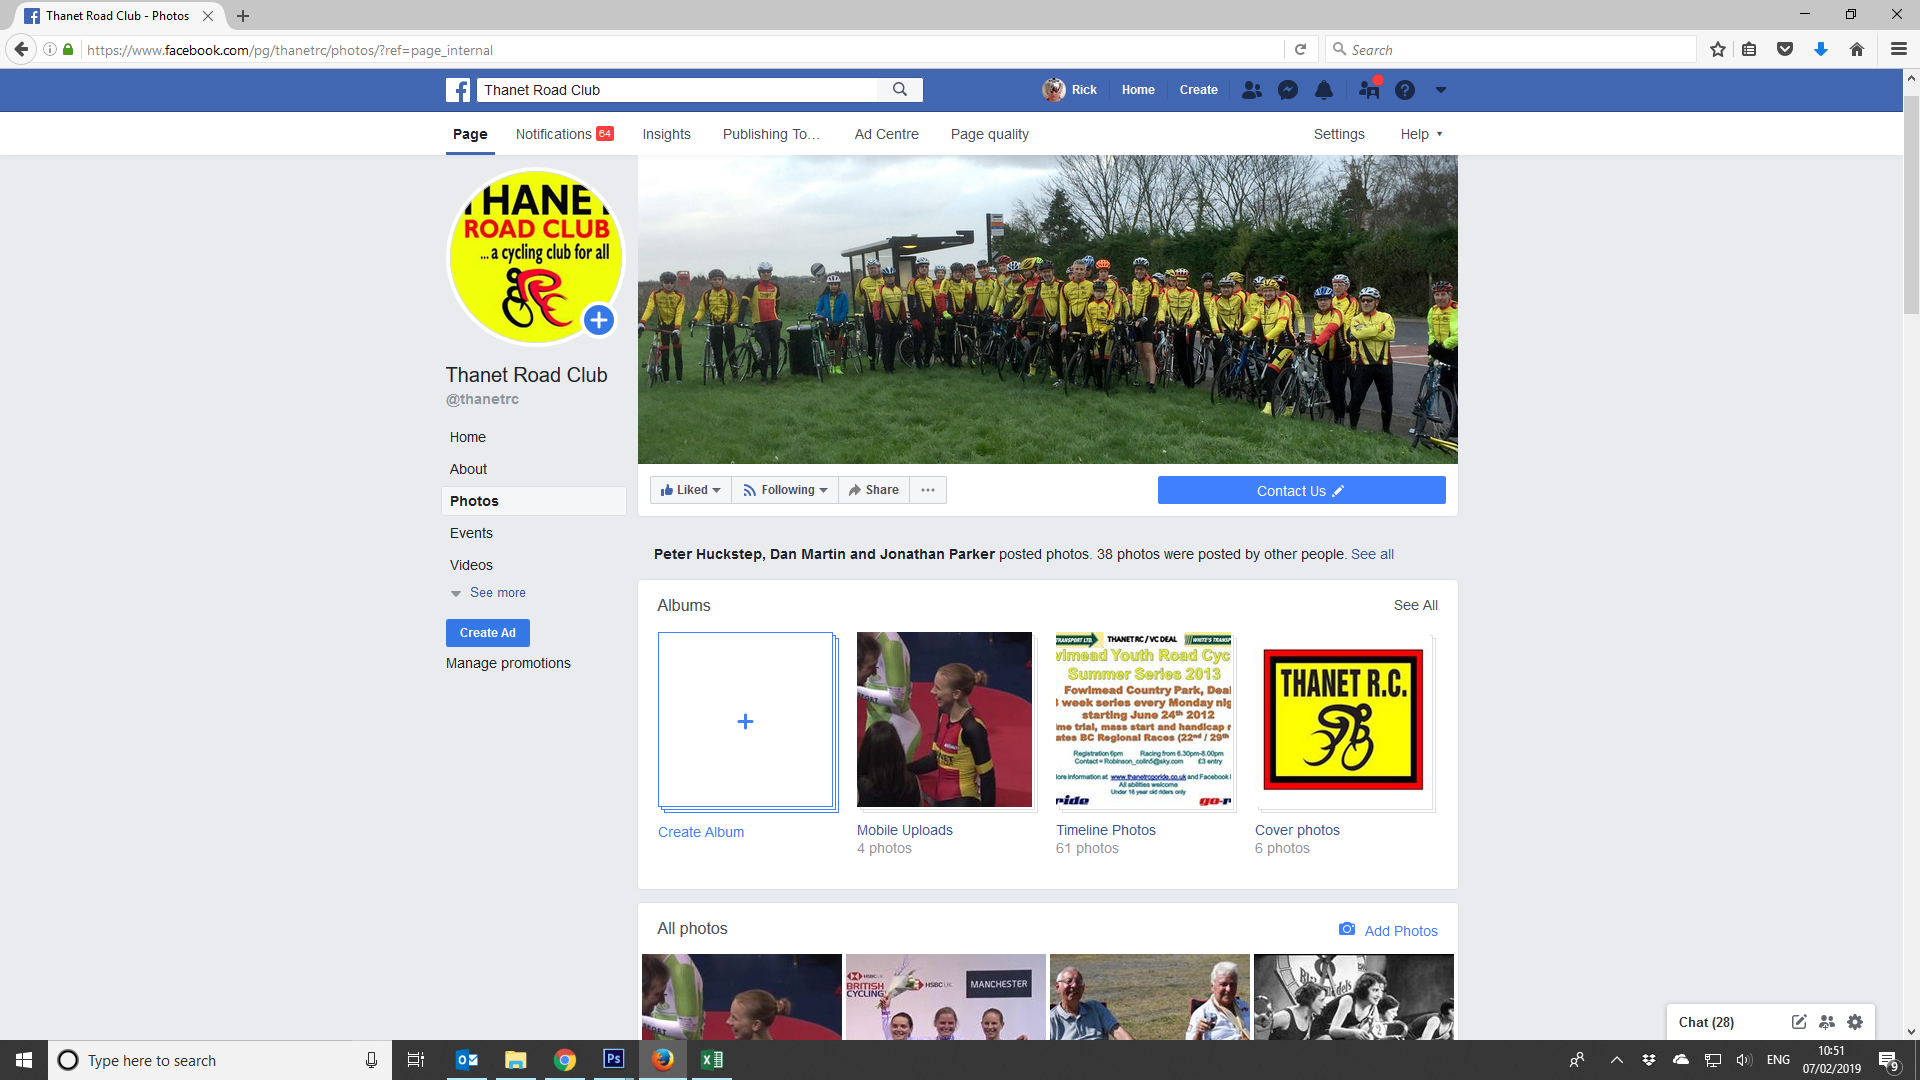
Task: Go to the Firefox home icon
Action: click(x=1857, y=49)
